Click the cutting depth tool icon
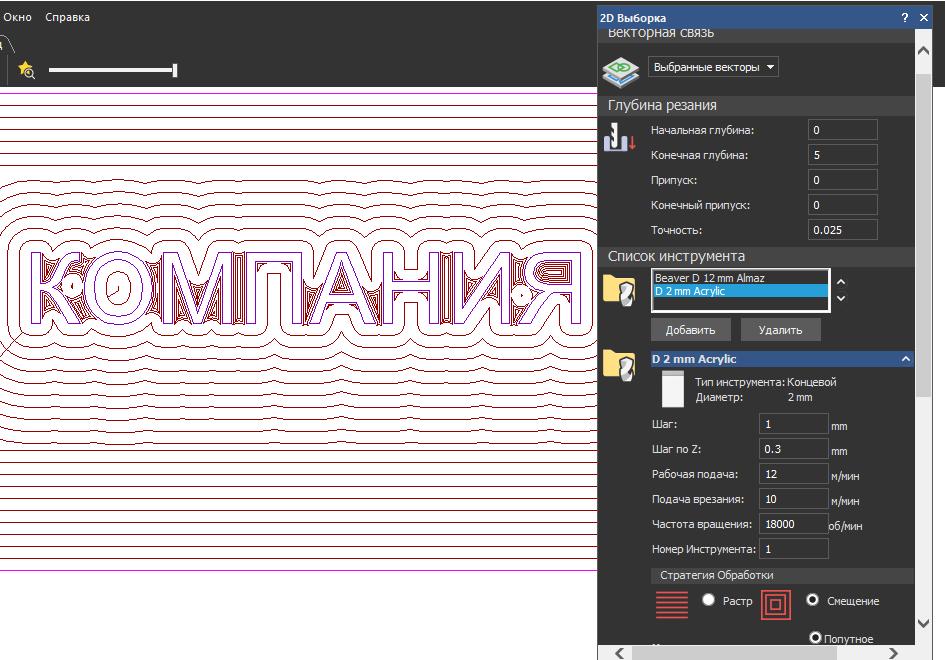 click(619, 137)
